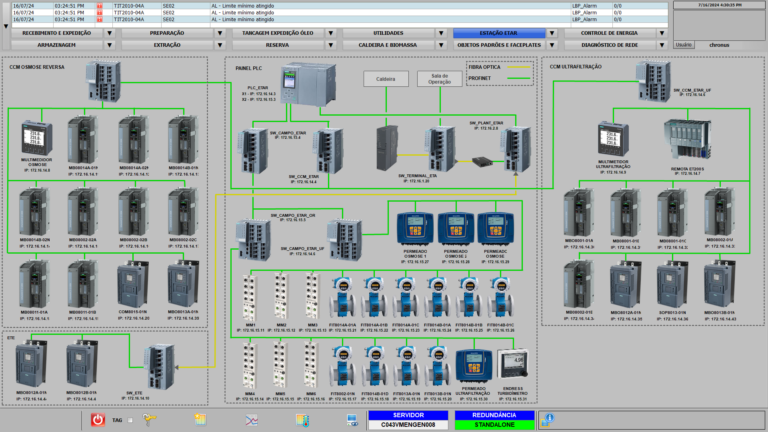The height and width of the screenshot is (432, 768).
Task: Expand TANCAGEM EXPEDIÇÃO ÓLEO dropdown arrow
Action: pos(331,33)
